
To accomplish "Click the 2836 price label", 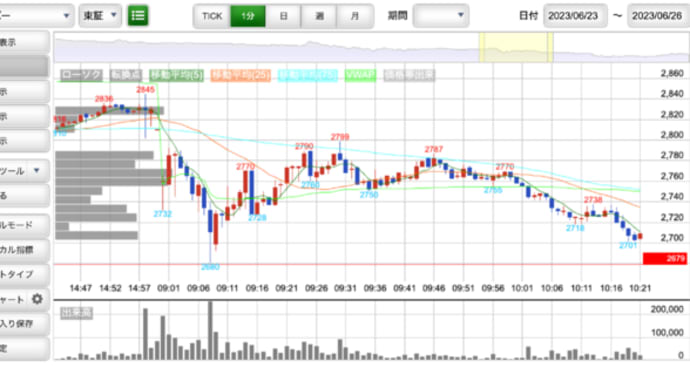I will point(104,99).
